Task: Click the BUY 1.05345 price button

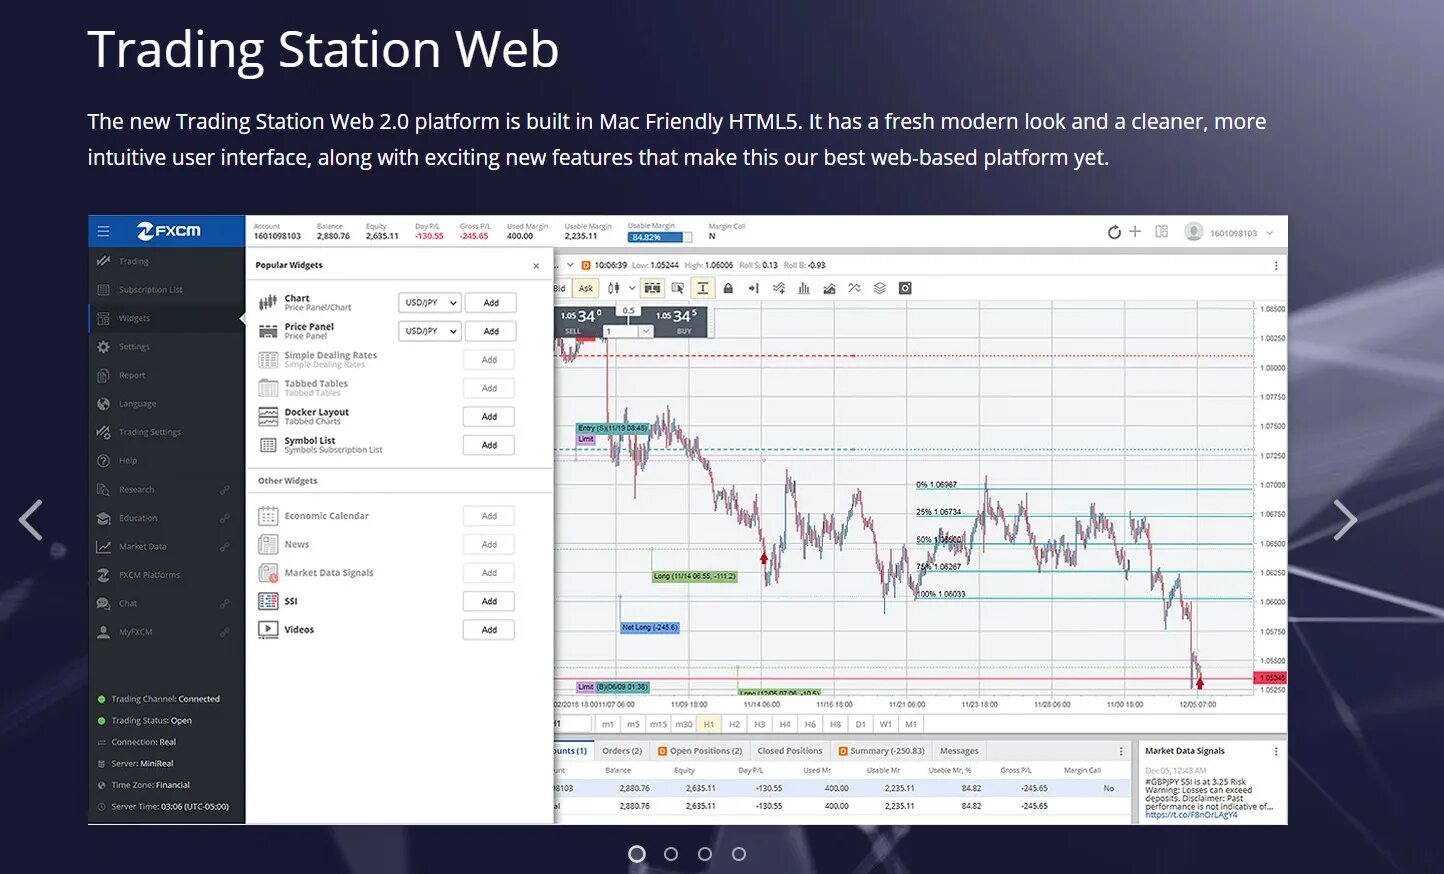Action: coord(678,320)
